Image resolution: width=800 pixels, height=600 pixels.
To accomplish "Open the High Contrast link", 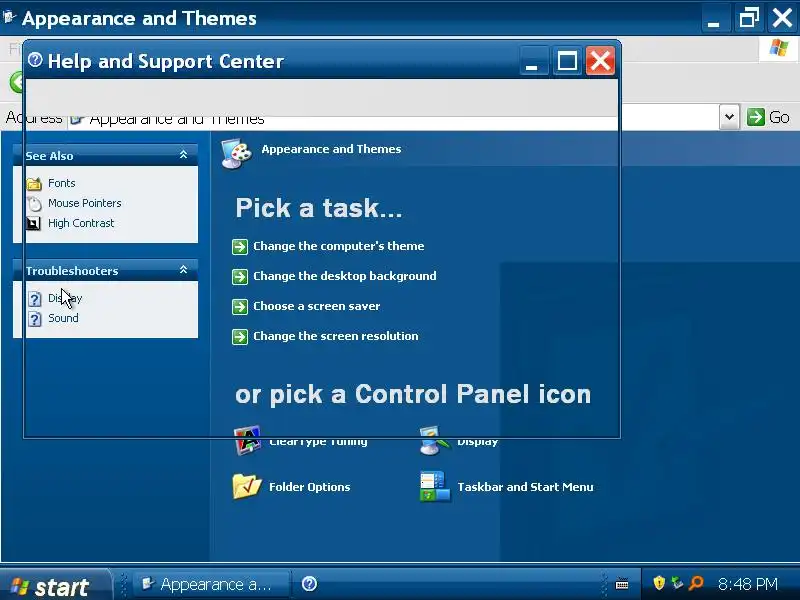I will (81, 223).
